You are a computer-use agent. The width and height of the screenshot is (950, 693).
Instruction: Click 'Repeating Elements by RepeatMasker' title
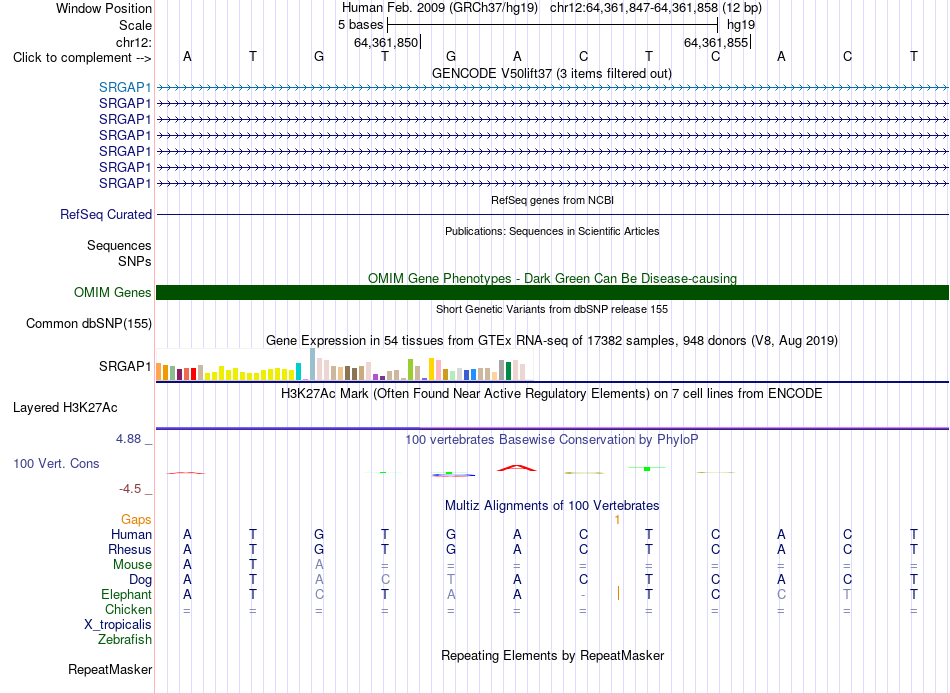(x=552, y=655)
